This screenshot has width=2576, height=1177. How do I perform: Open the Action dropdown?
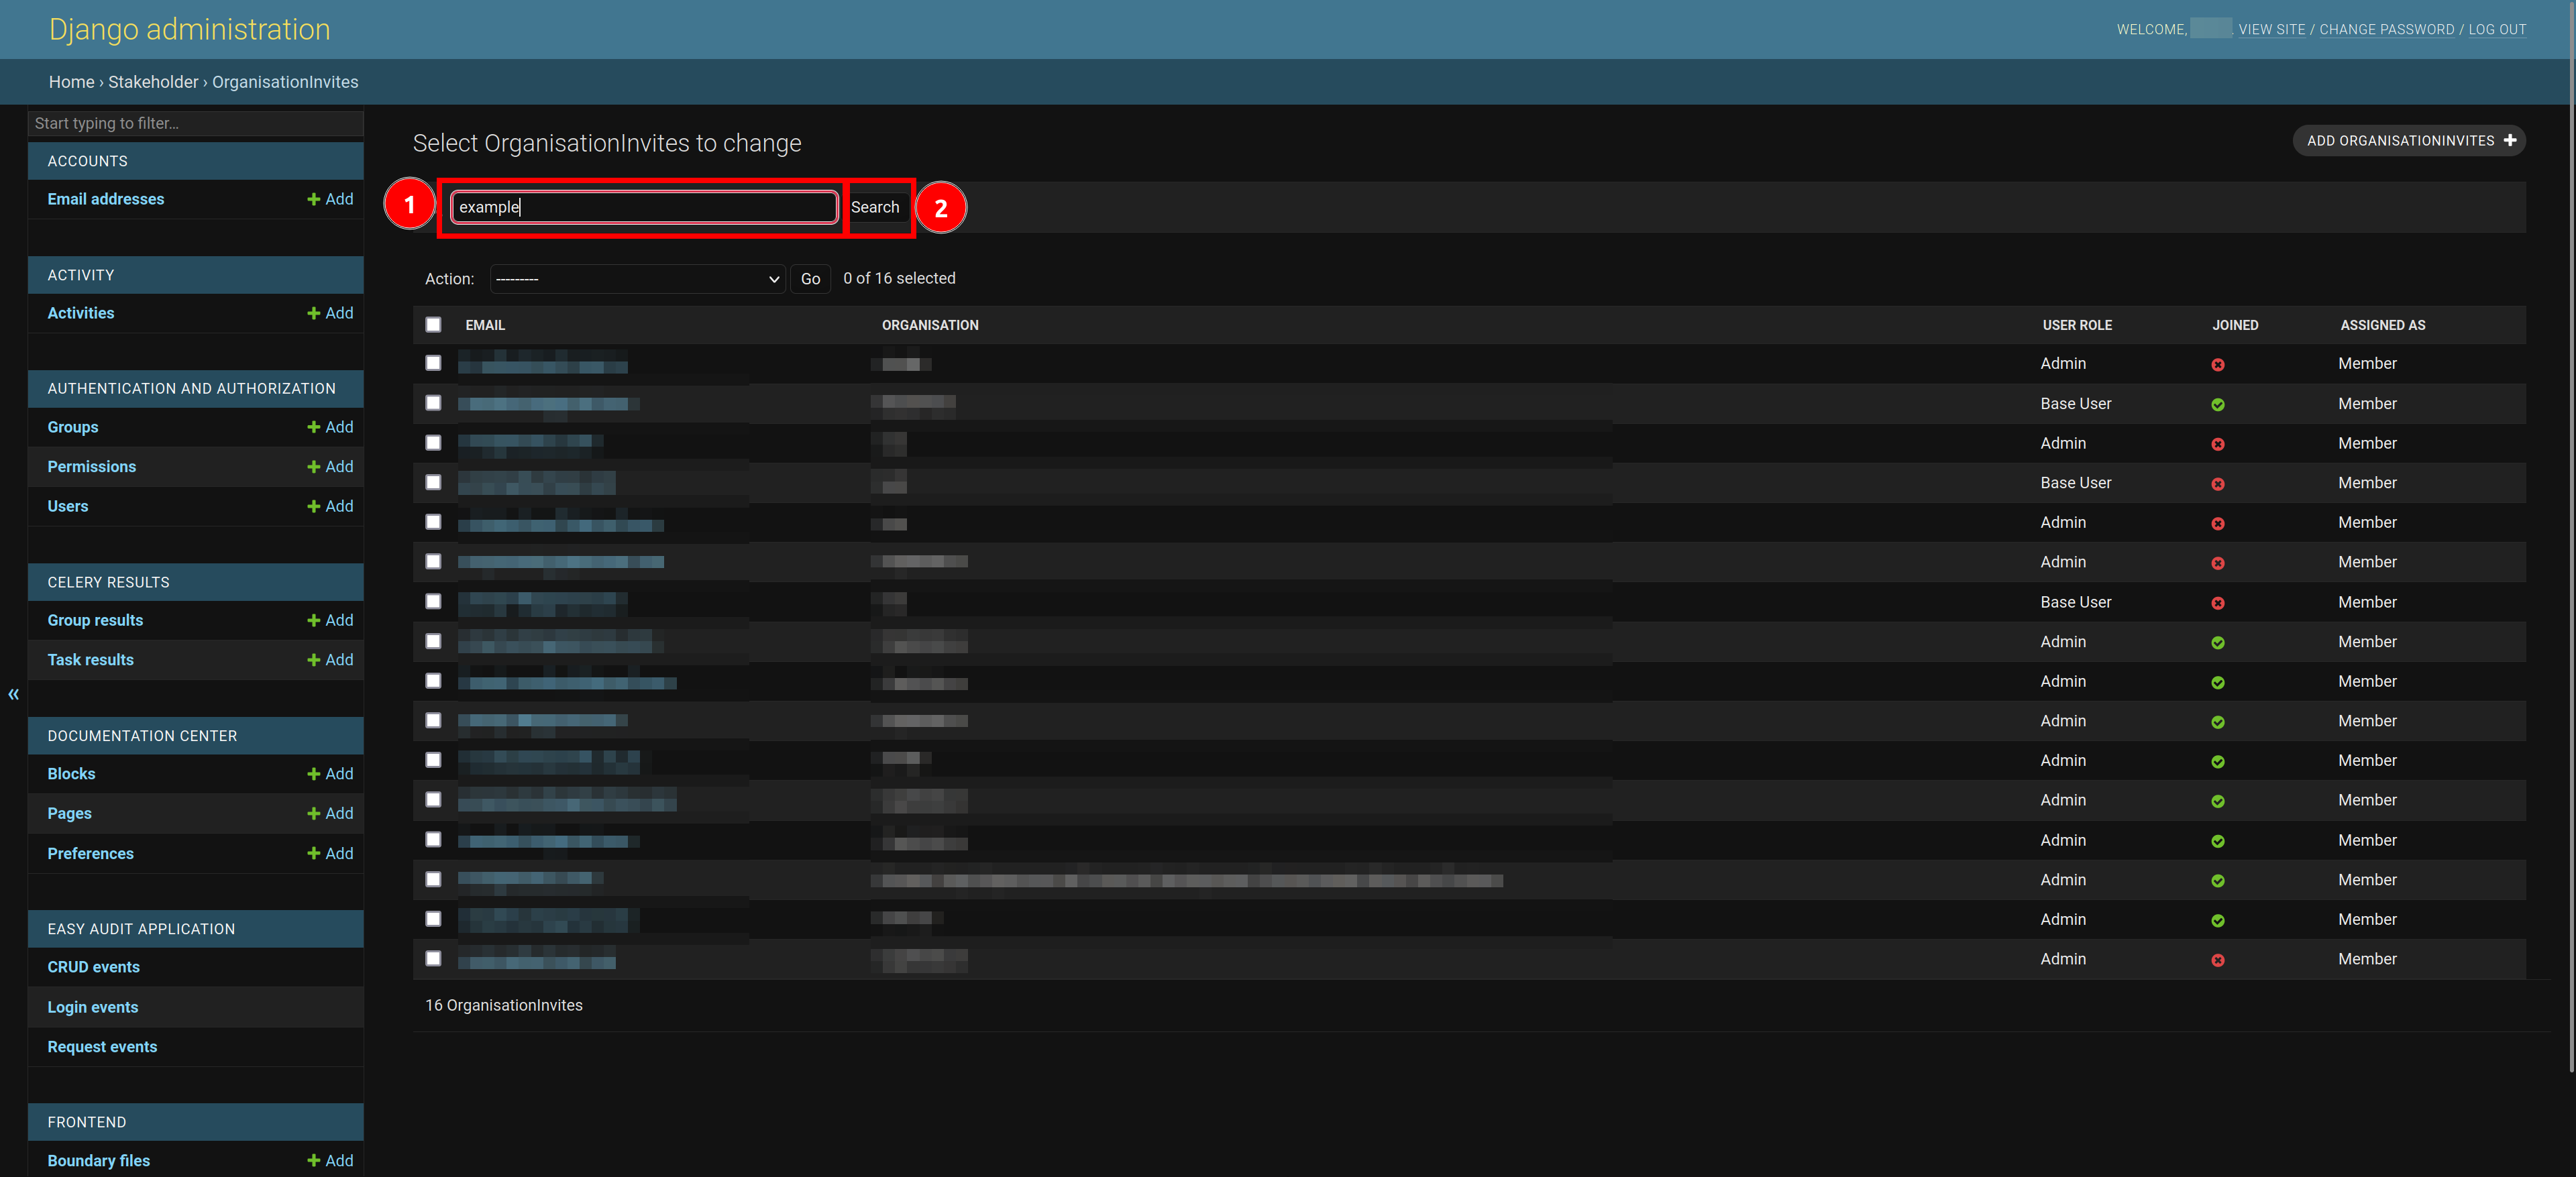coord(637,279)
